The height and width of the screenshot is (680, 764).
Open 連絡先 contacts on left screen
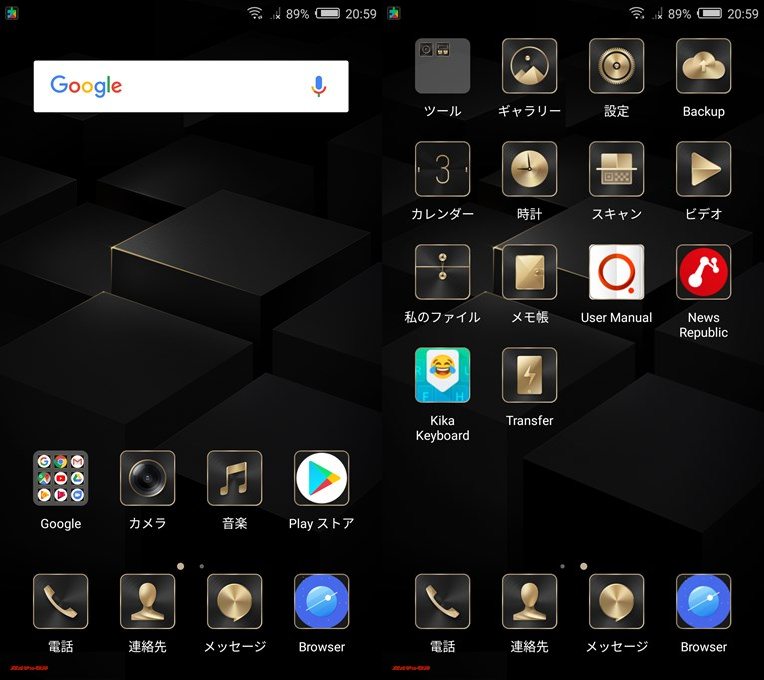click(x=147, y=601)
